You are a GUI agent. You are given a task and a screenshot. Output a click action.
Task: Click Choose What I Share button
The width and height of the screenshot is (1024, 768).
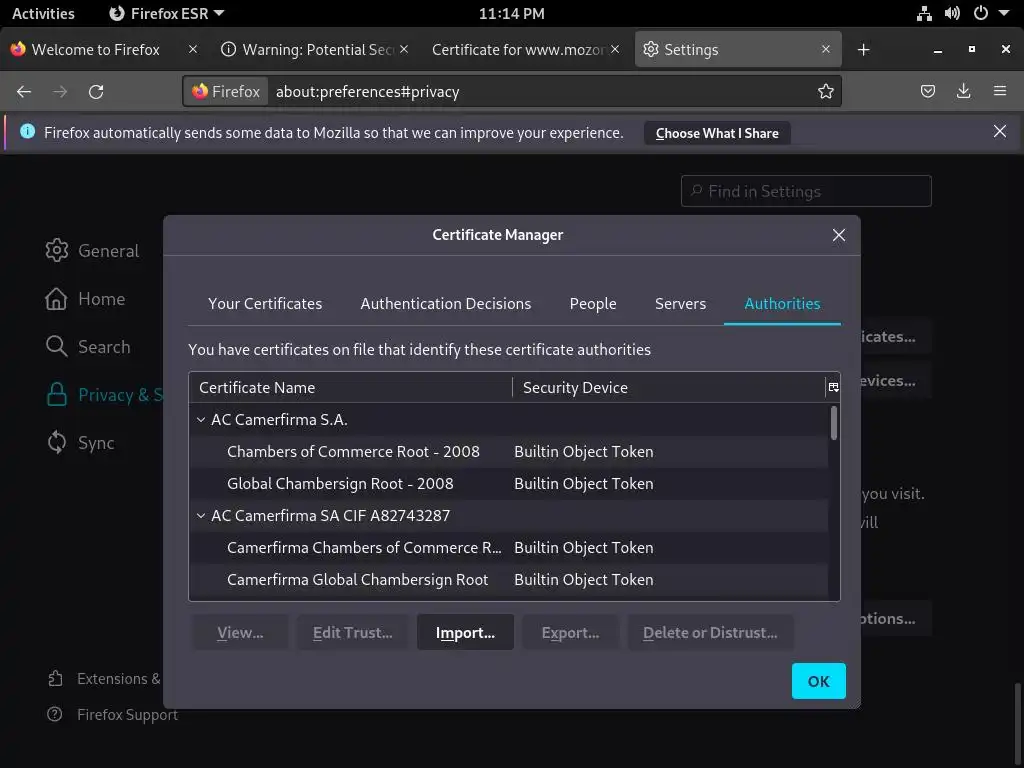click(x=717, y=133)
